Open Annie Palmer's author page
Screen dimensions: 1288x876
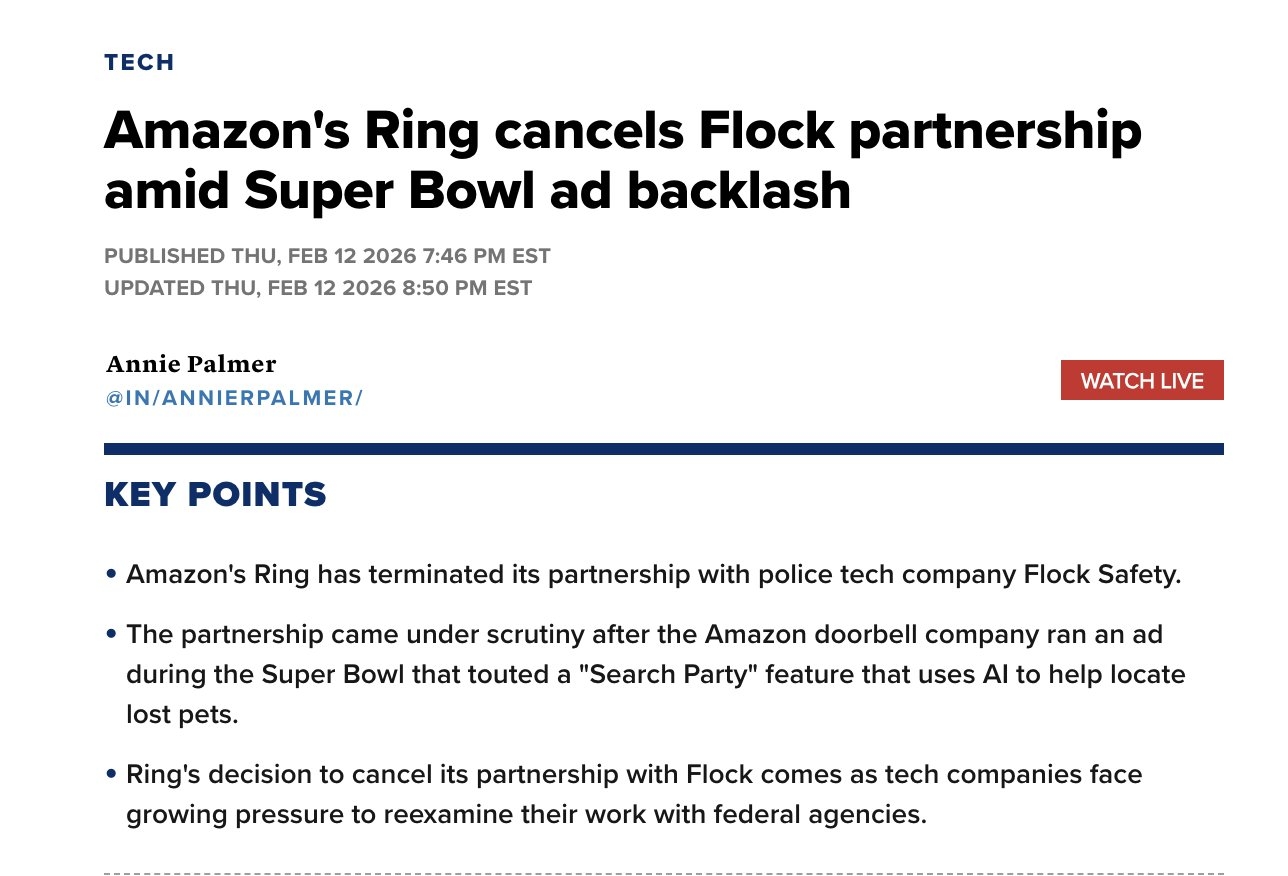(x=190, y=364)
